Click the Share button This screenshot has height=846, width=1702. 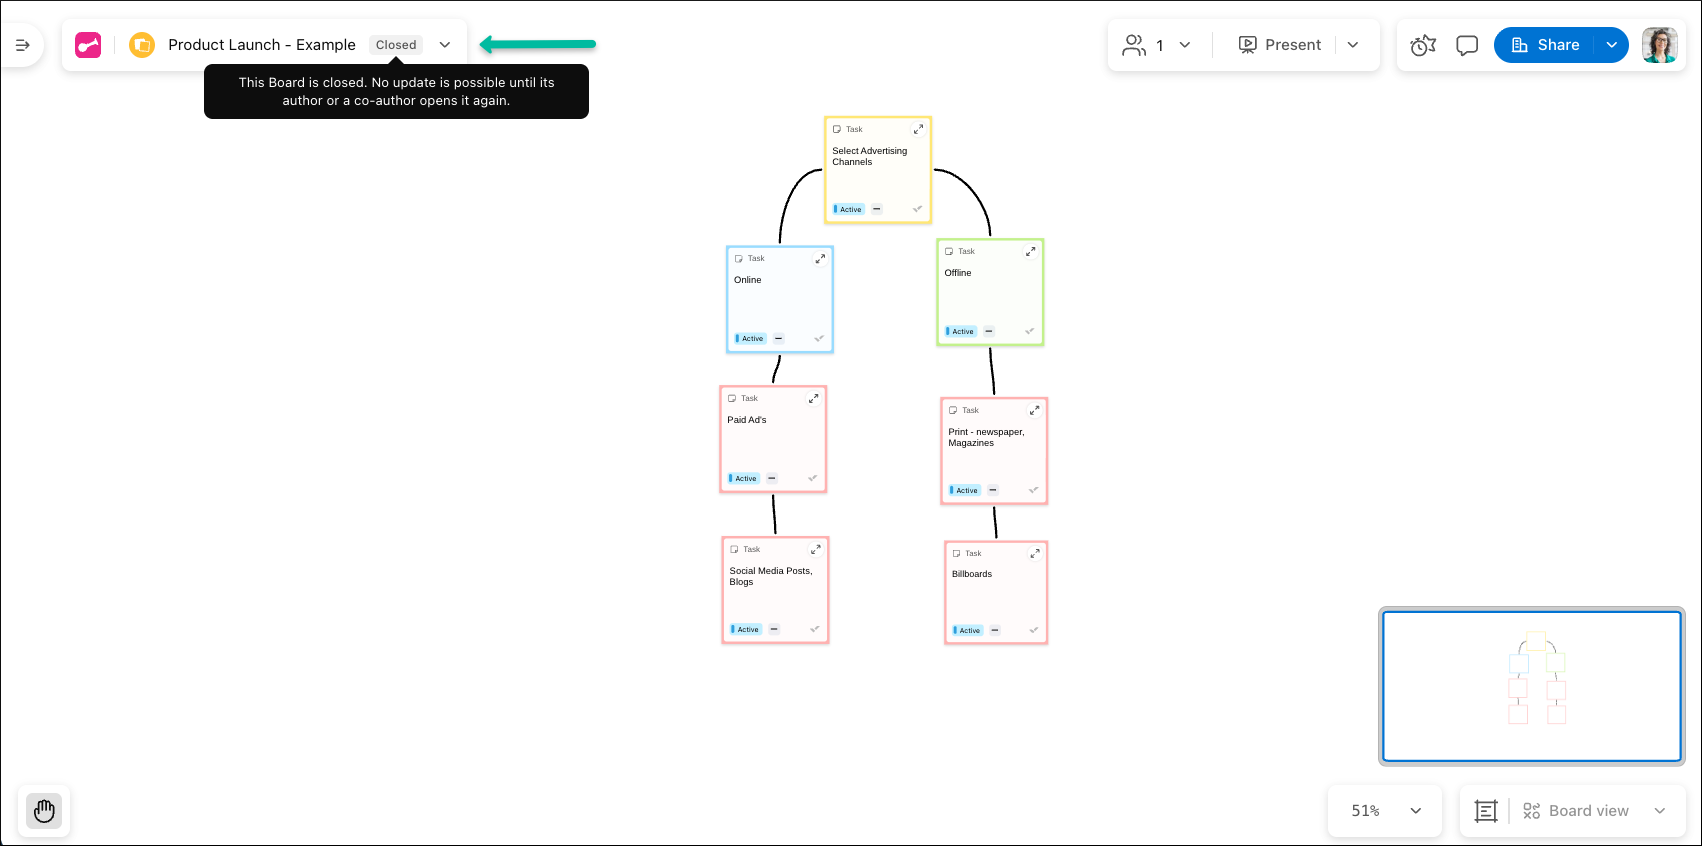pos(1545,45)
